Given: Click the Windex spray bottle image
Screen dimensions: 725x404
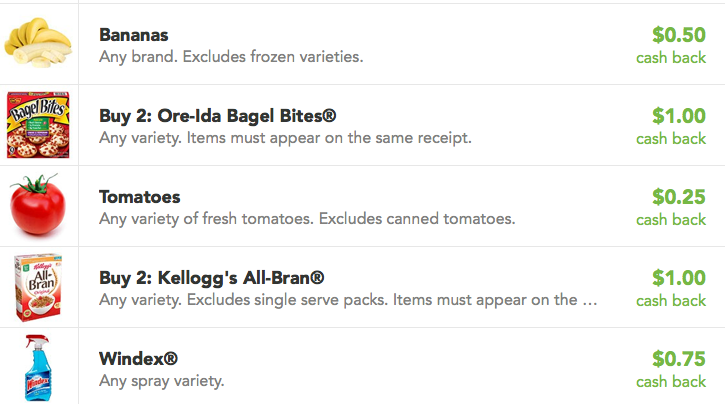Looking at the screenshot, I should coord(38,367).
